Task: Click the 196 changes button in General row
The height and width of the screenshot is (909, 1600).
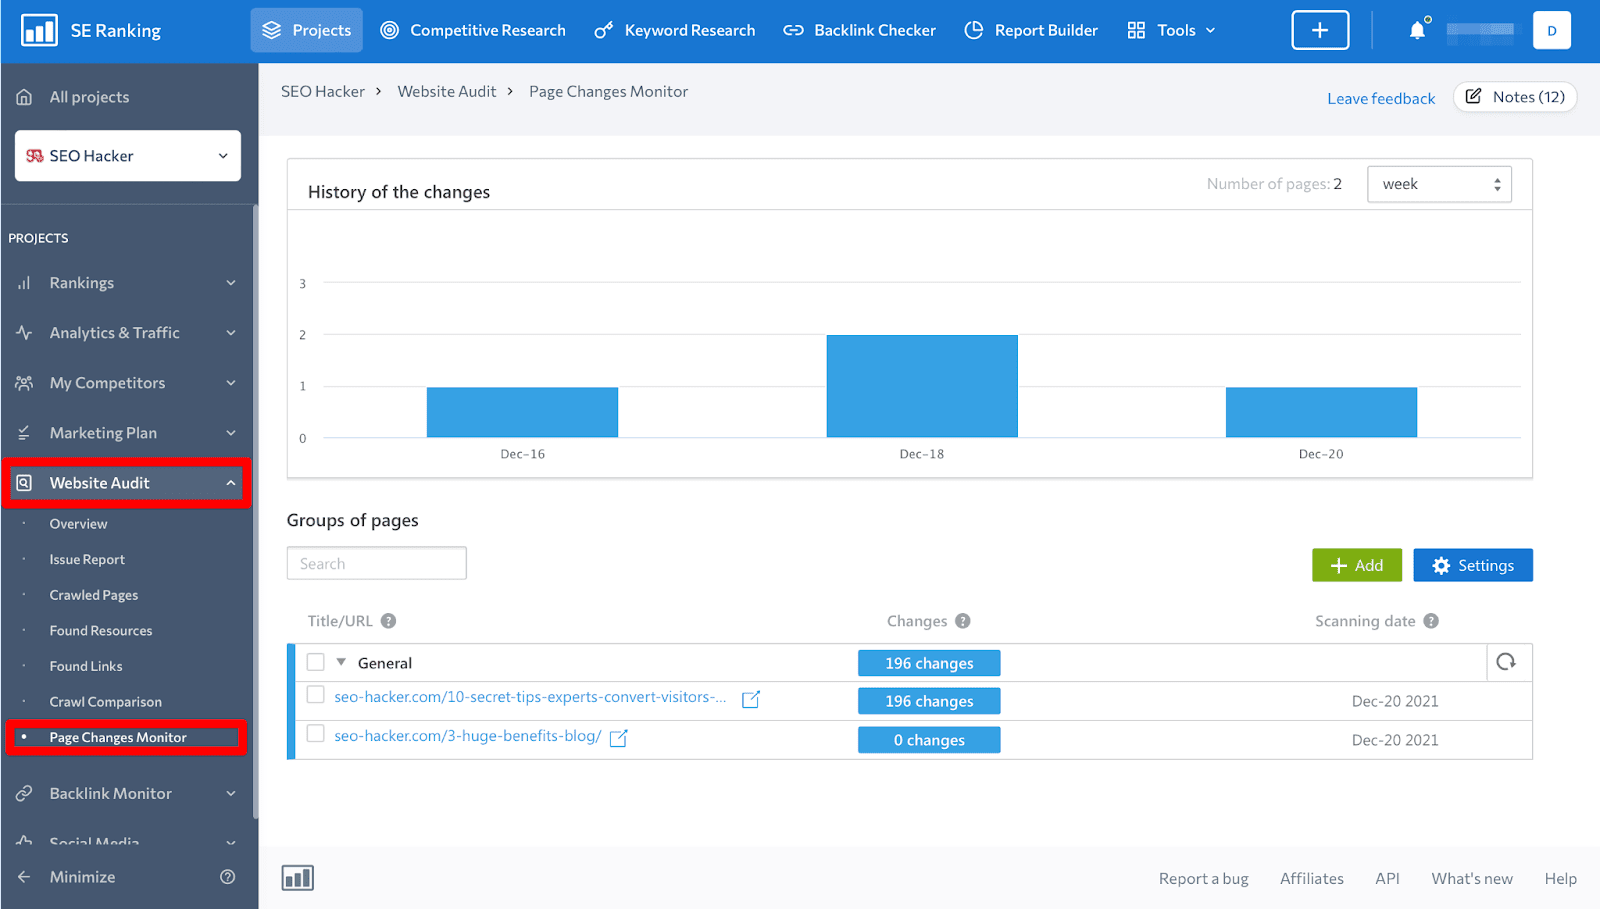Action: coord(929,663)
